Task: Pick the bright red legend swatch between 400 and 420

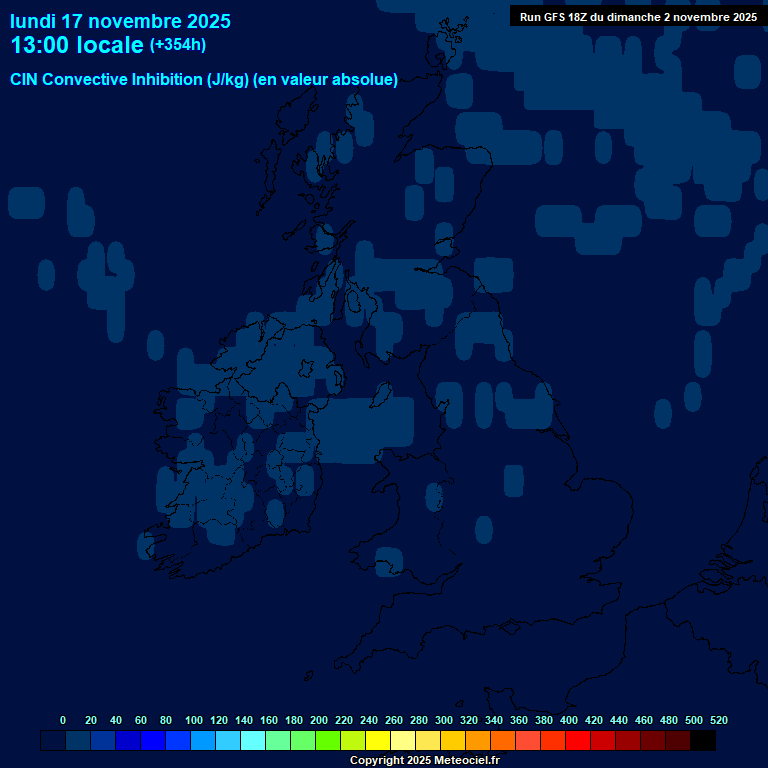Action: tap(578, 741)
